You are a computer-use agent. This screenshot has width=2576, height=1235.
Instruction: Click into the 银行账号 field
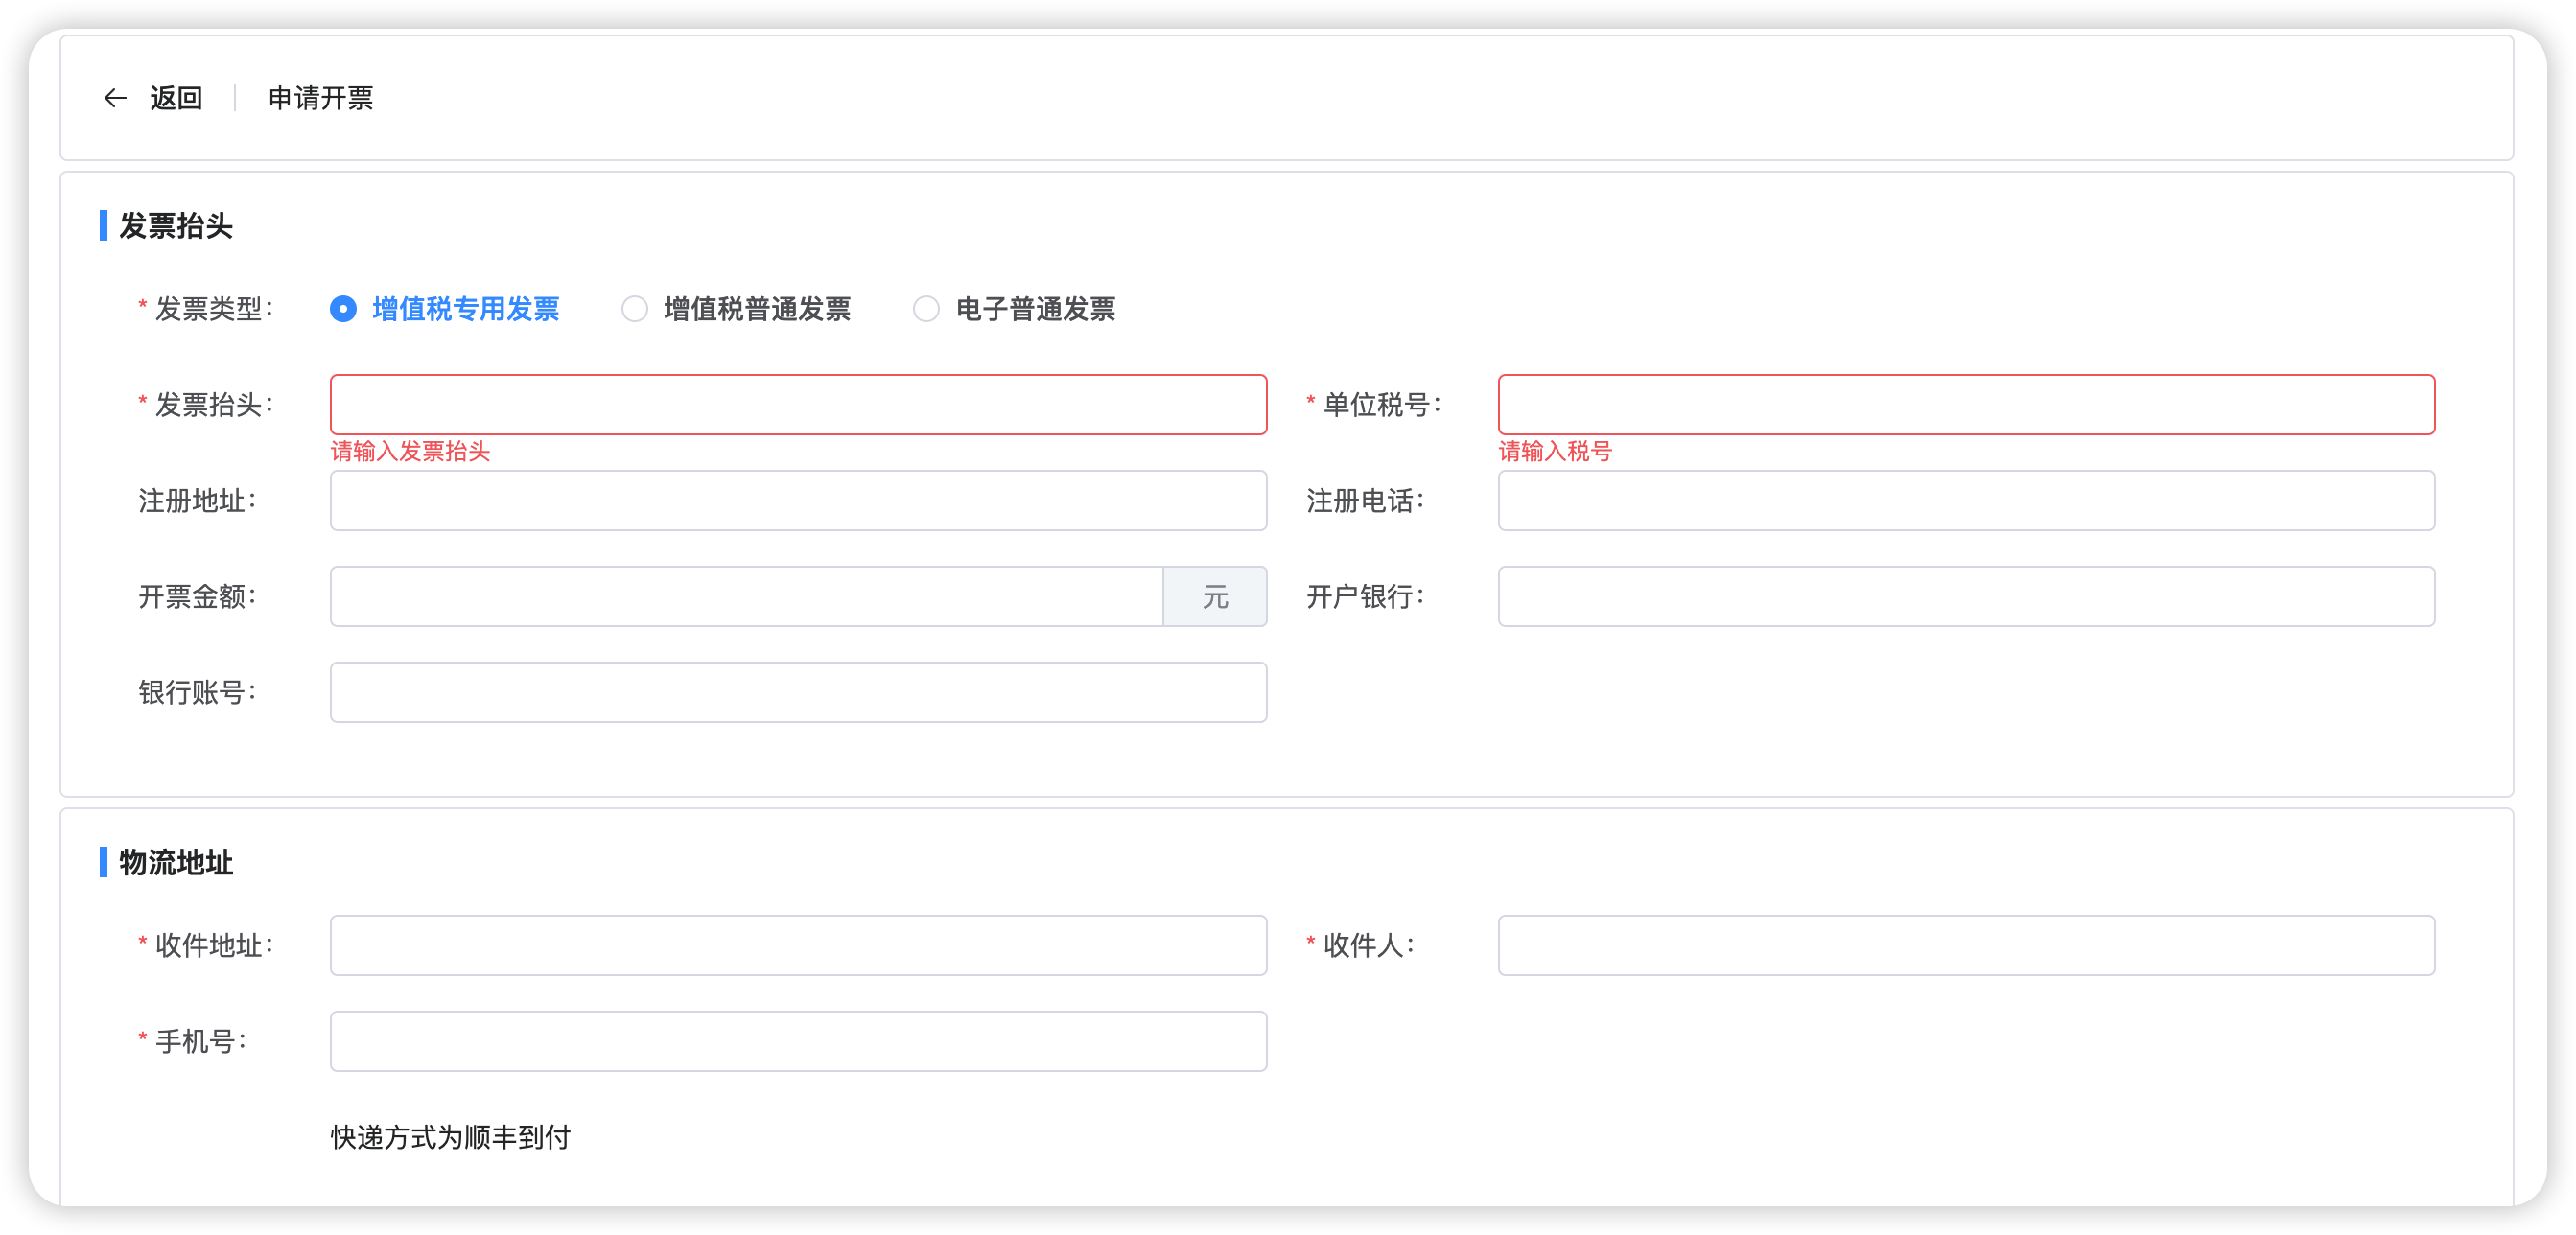798,692
